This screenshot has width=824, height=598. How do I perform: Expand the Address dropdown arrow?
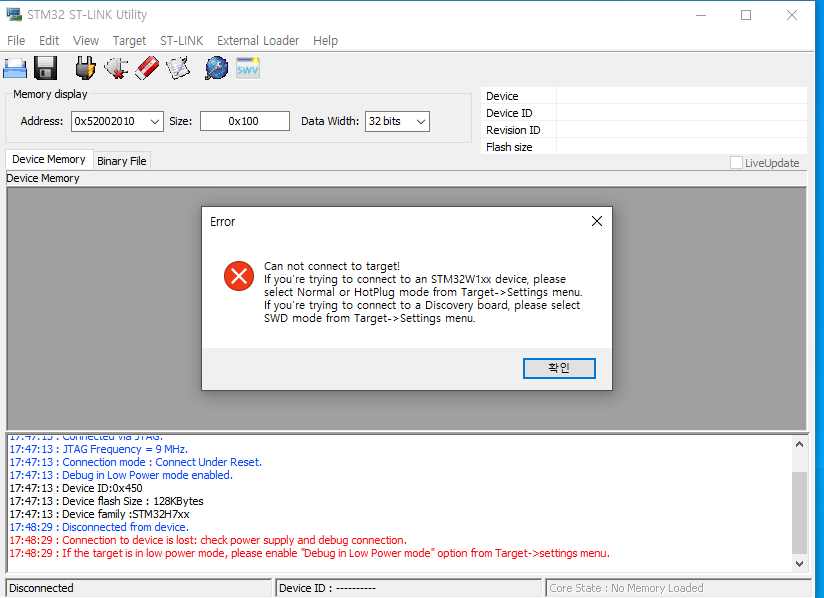154,121
